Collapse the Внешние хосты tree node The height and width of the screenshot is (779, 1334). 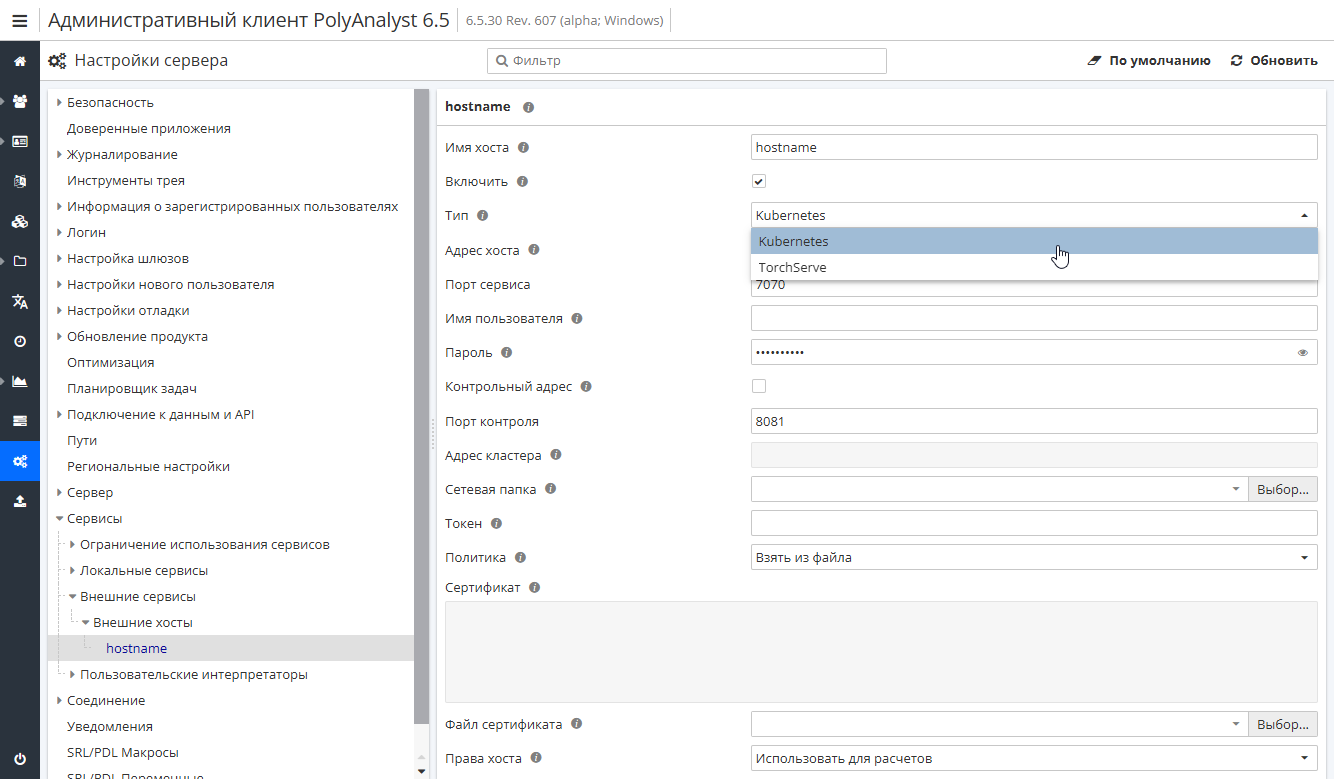click(85, 623)
